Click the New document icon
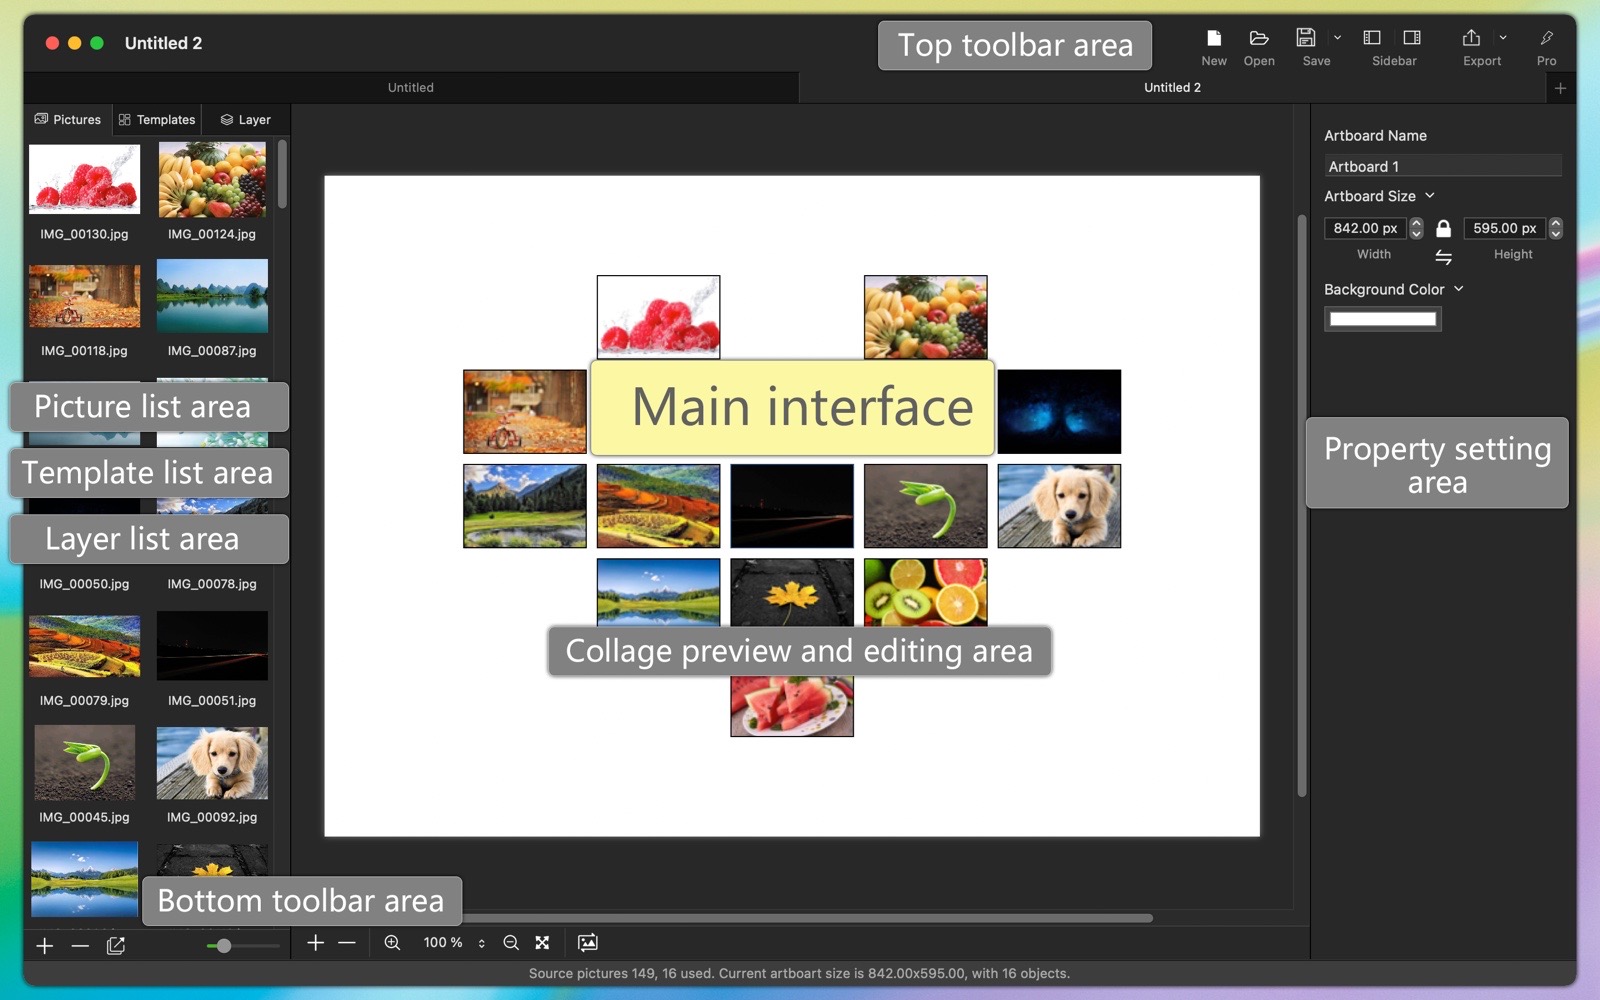This screenshot has width=1600, height=1000. pyautogui.click(x=1213, y=39)
